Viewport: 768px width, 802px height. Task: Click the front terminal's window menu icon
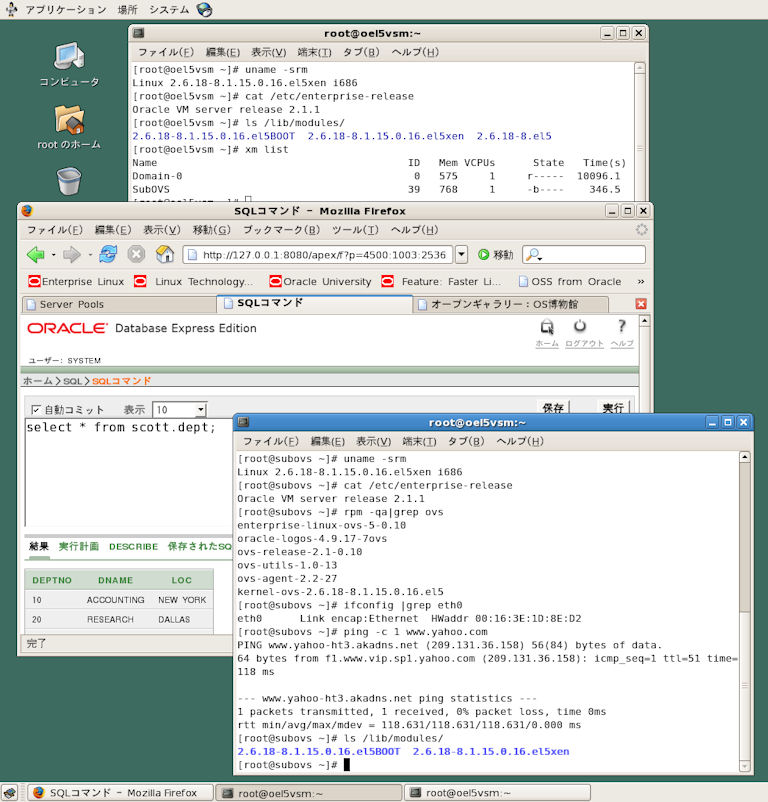pos(243,422)
